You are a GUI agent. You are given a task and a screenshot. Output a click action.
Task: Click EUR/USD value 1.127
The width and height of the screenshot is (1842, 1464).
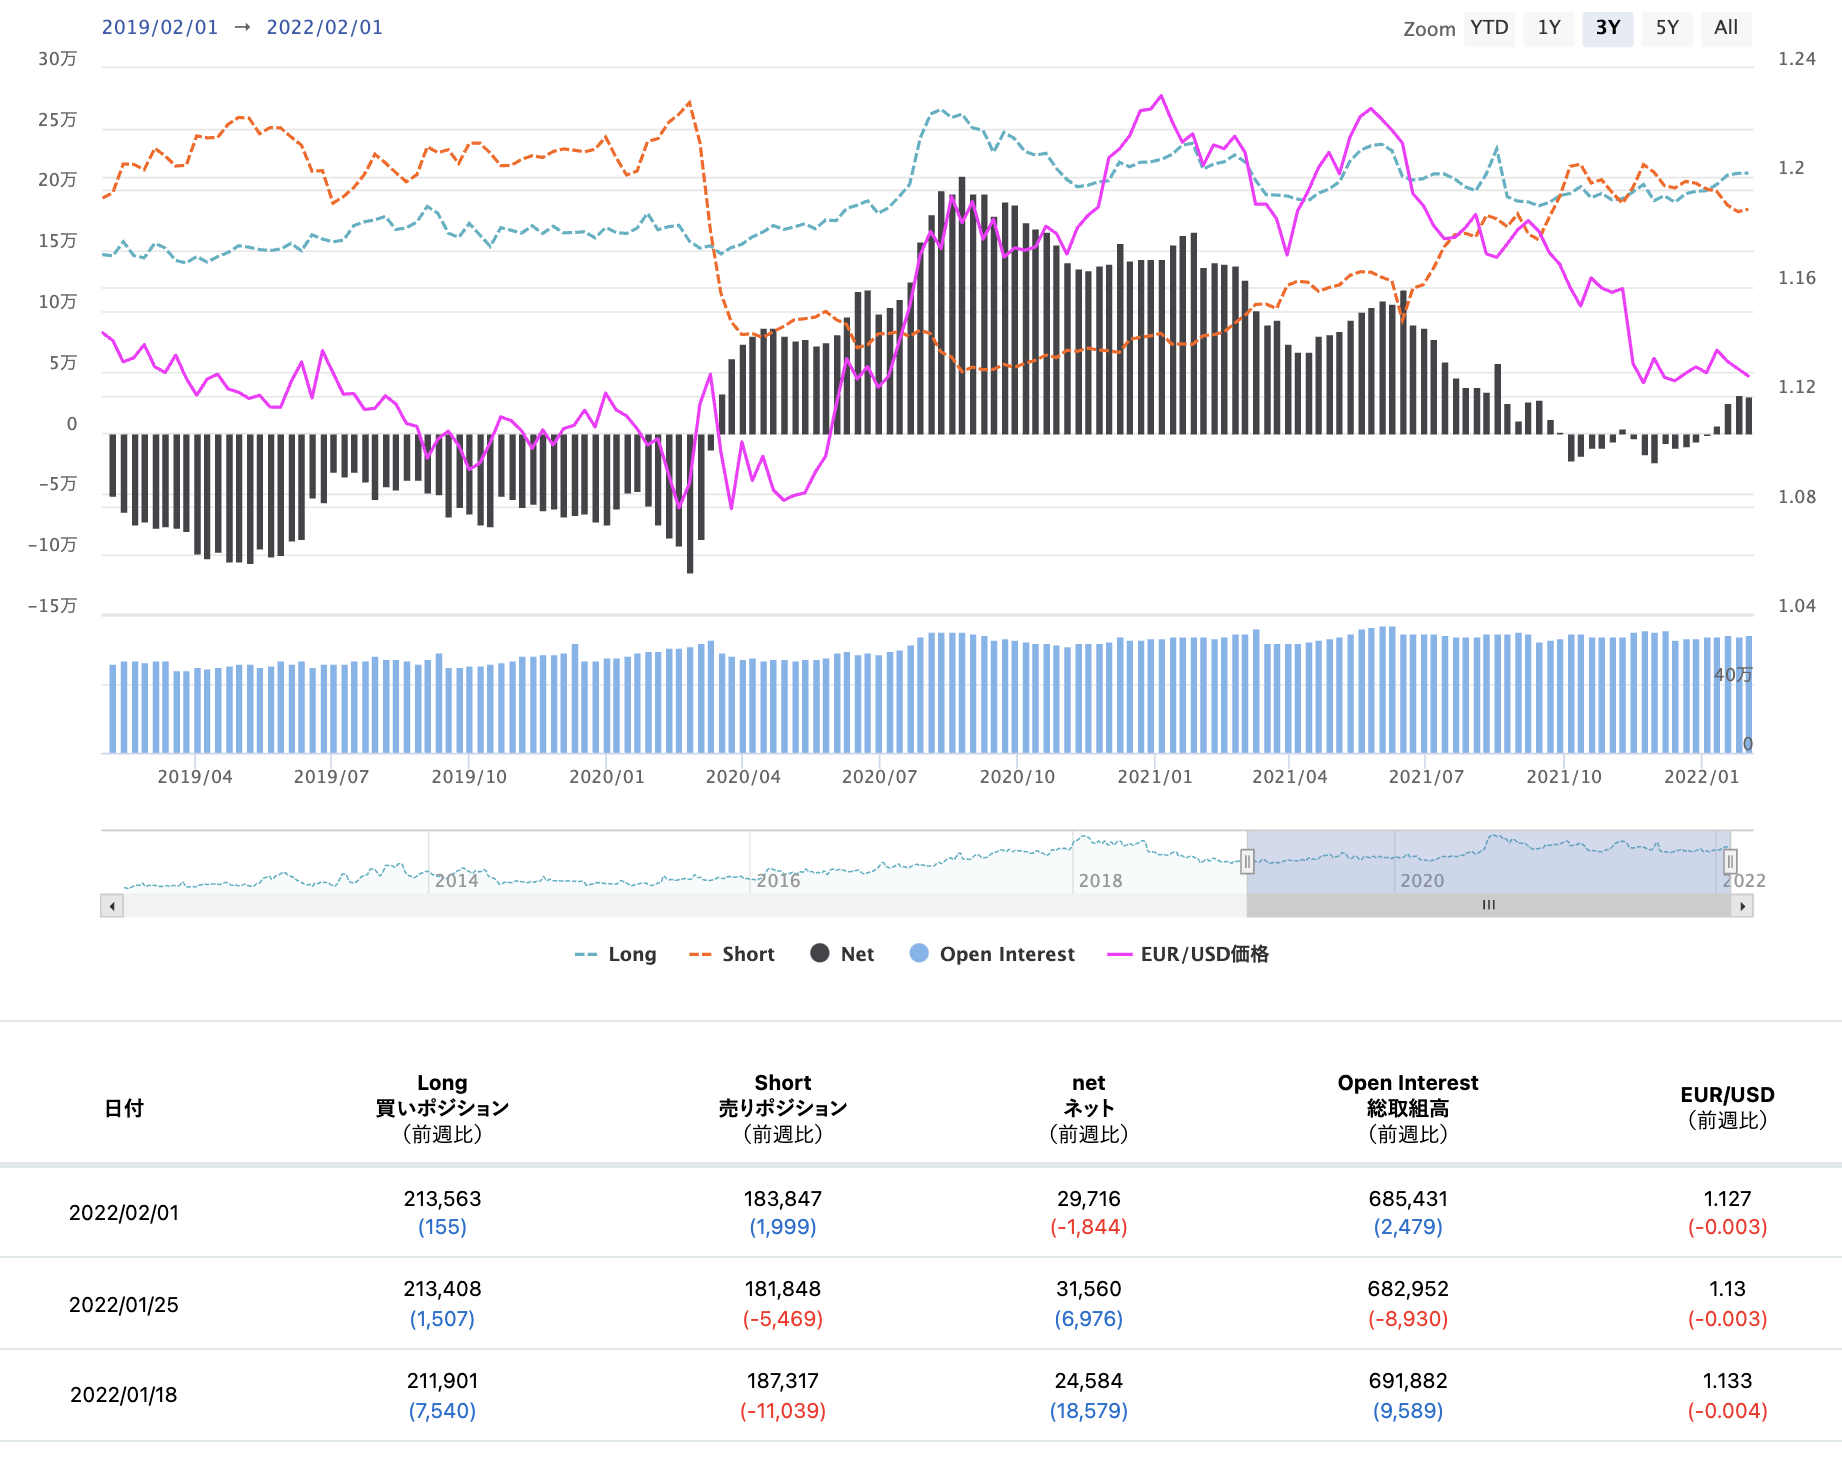(x=1727, y=1198)
